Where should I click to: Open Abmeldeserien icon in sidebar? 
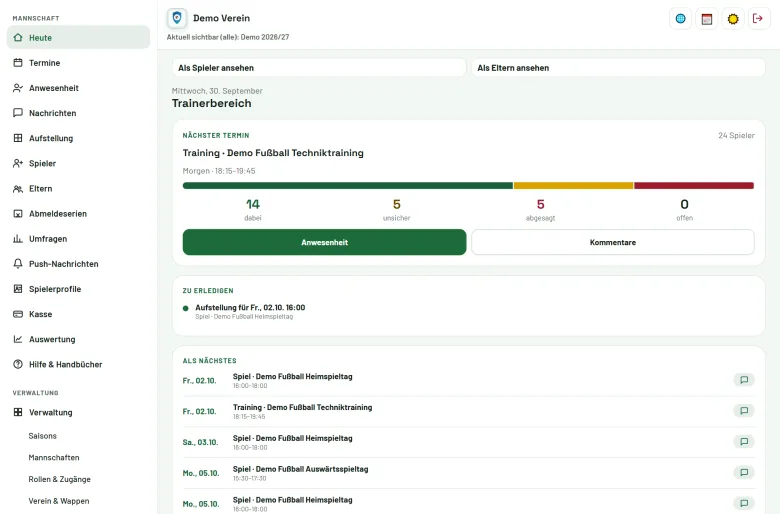pos(18,213)
